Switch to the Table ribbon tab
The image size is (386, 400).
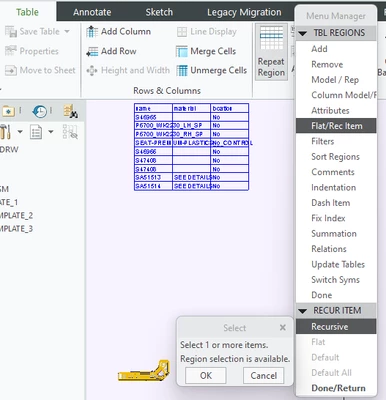[x=27, y=12]
